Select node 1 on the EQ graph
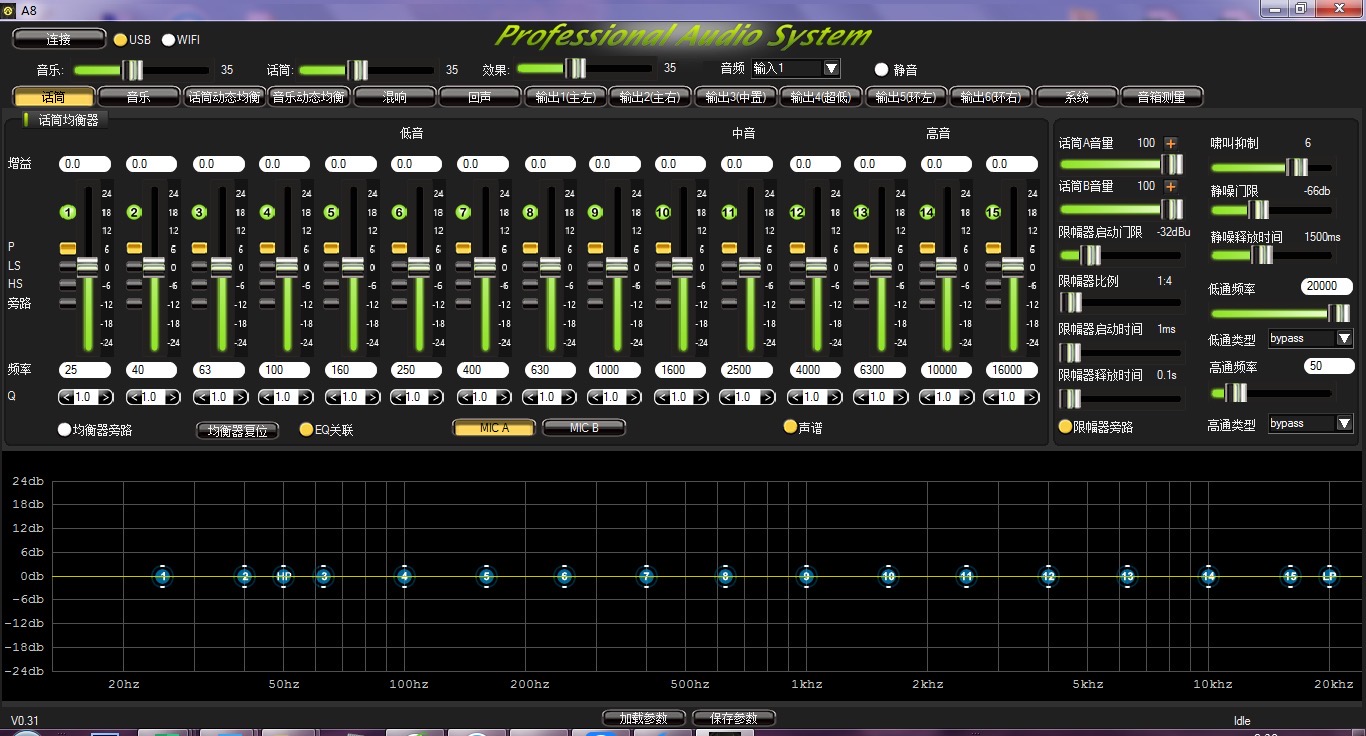 [x=163, y=576]
